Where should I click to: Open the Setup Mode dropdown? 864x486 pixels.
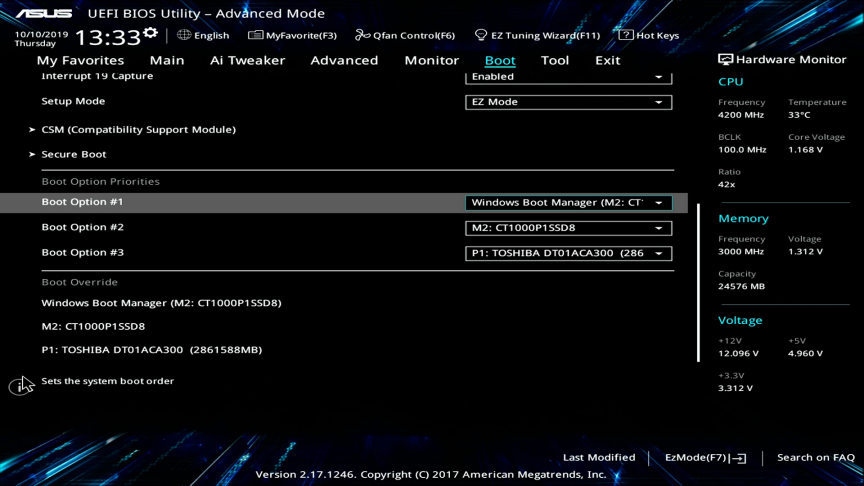click(569, 102)
